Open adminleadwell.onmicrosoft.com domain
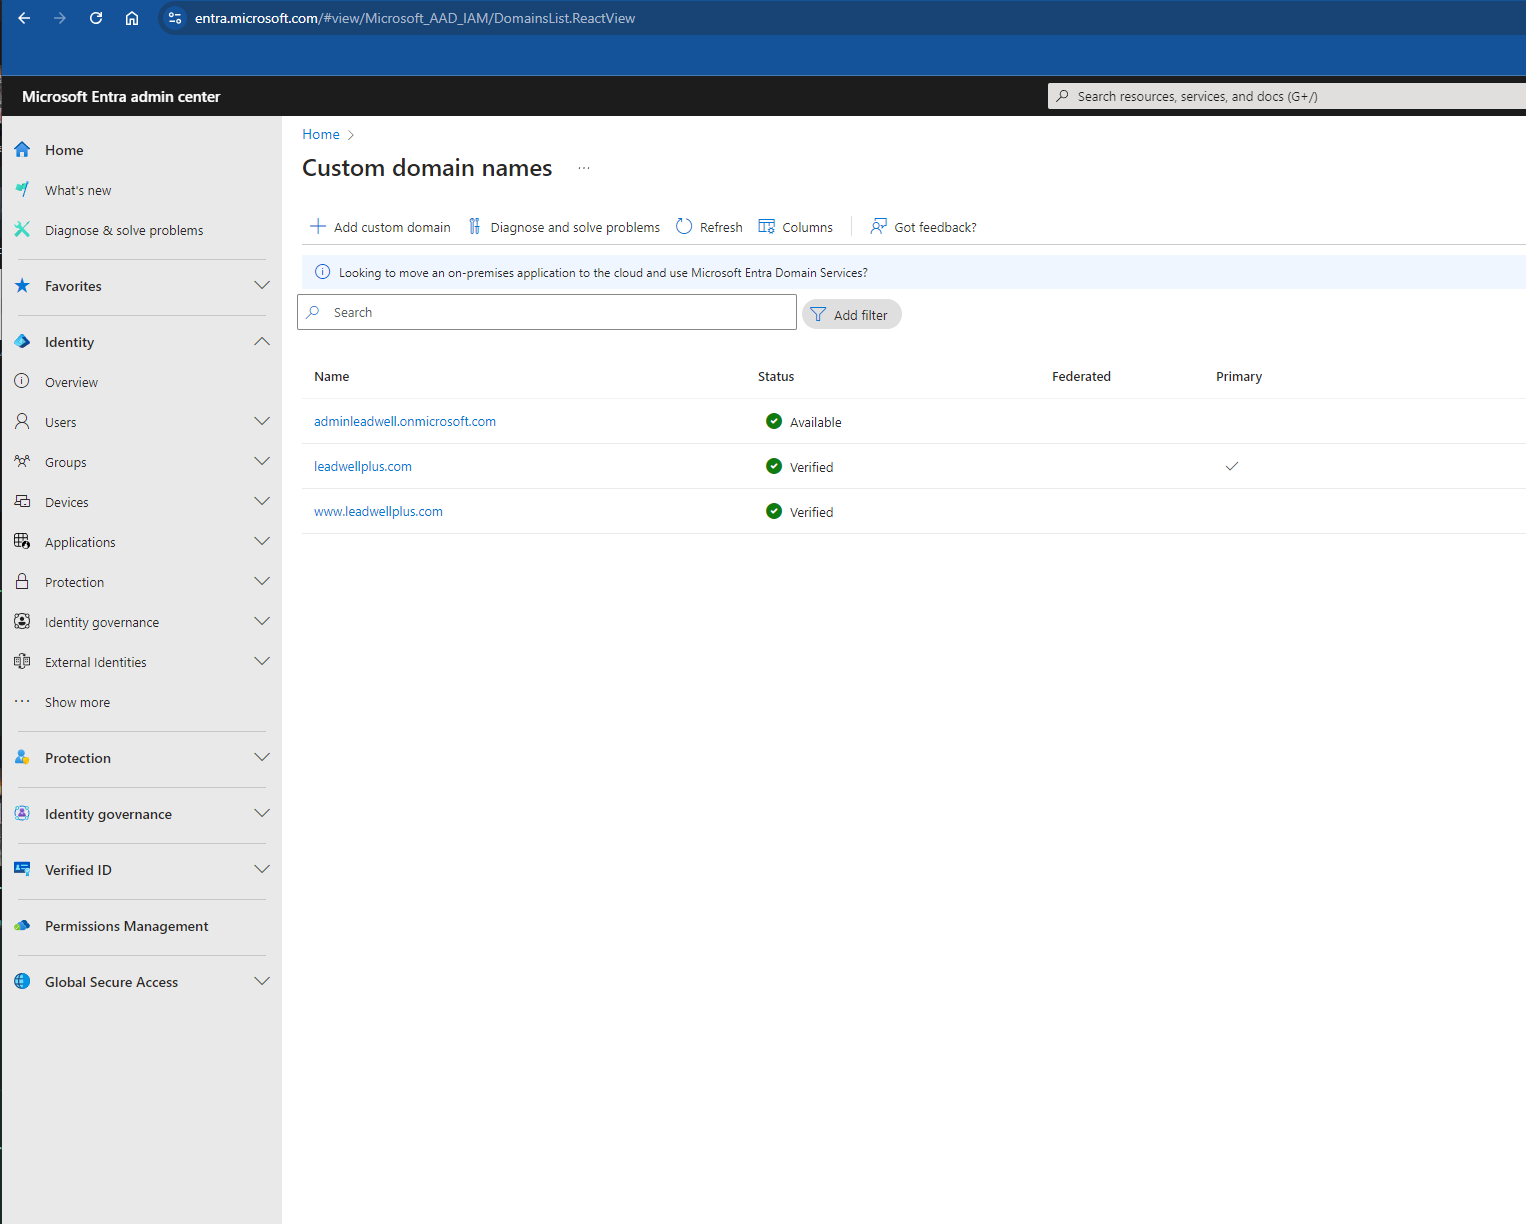1526x1224 pixels. [x=405, y=421]
